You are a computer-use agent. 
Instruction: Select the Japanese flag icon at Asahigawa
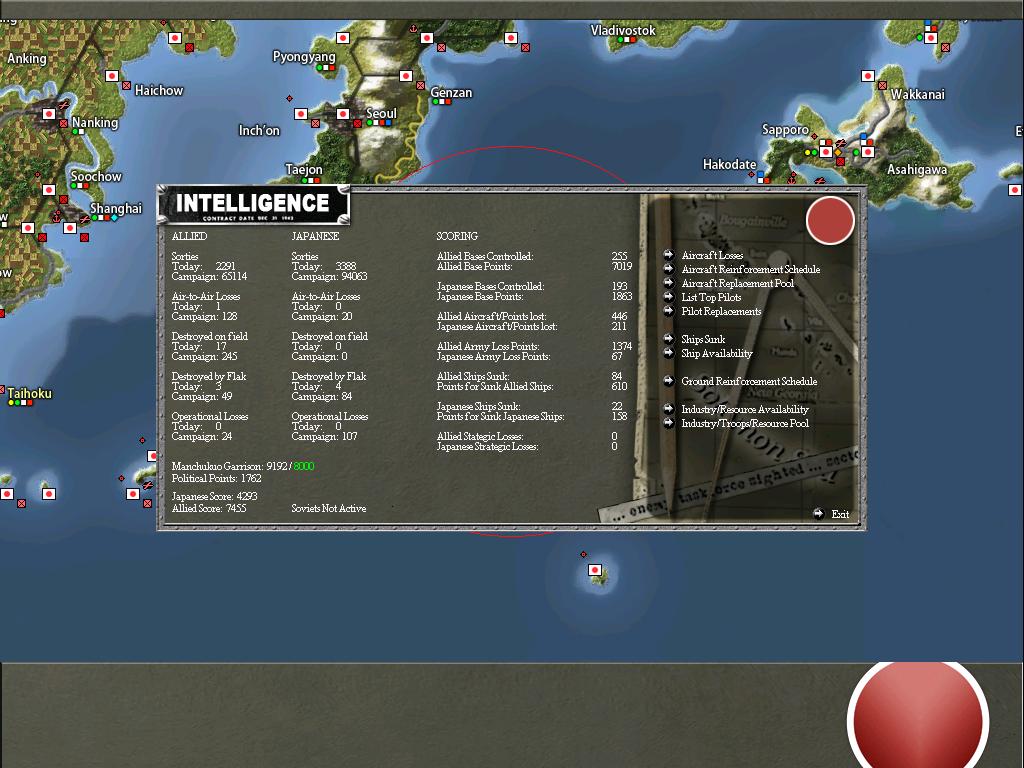click(x=868, y=152)
